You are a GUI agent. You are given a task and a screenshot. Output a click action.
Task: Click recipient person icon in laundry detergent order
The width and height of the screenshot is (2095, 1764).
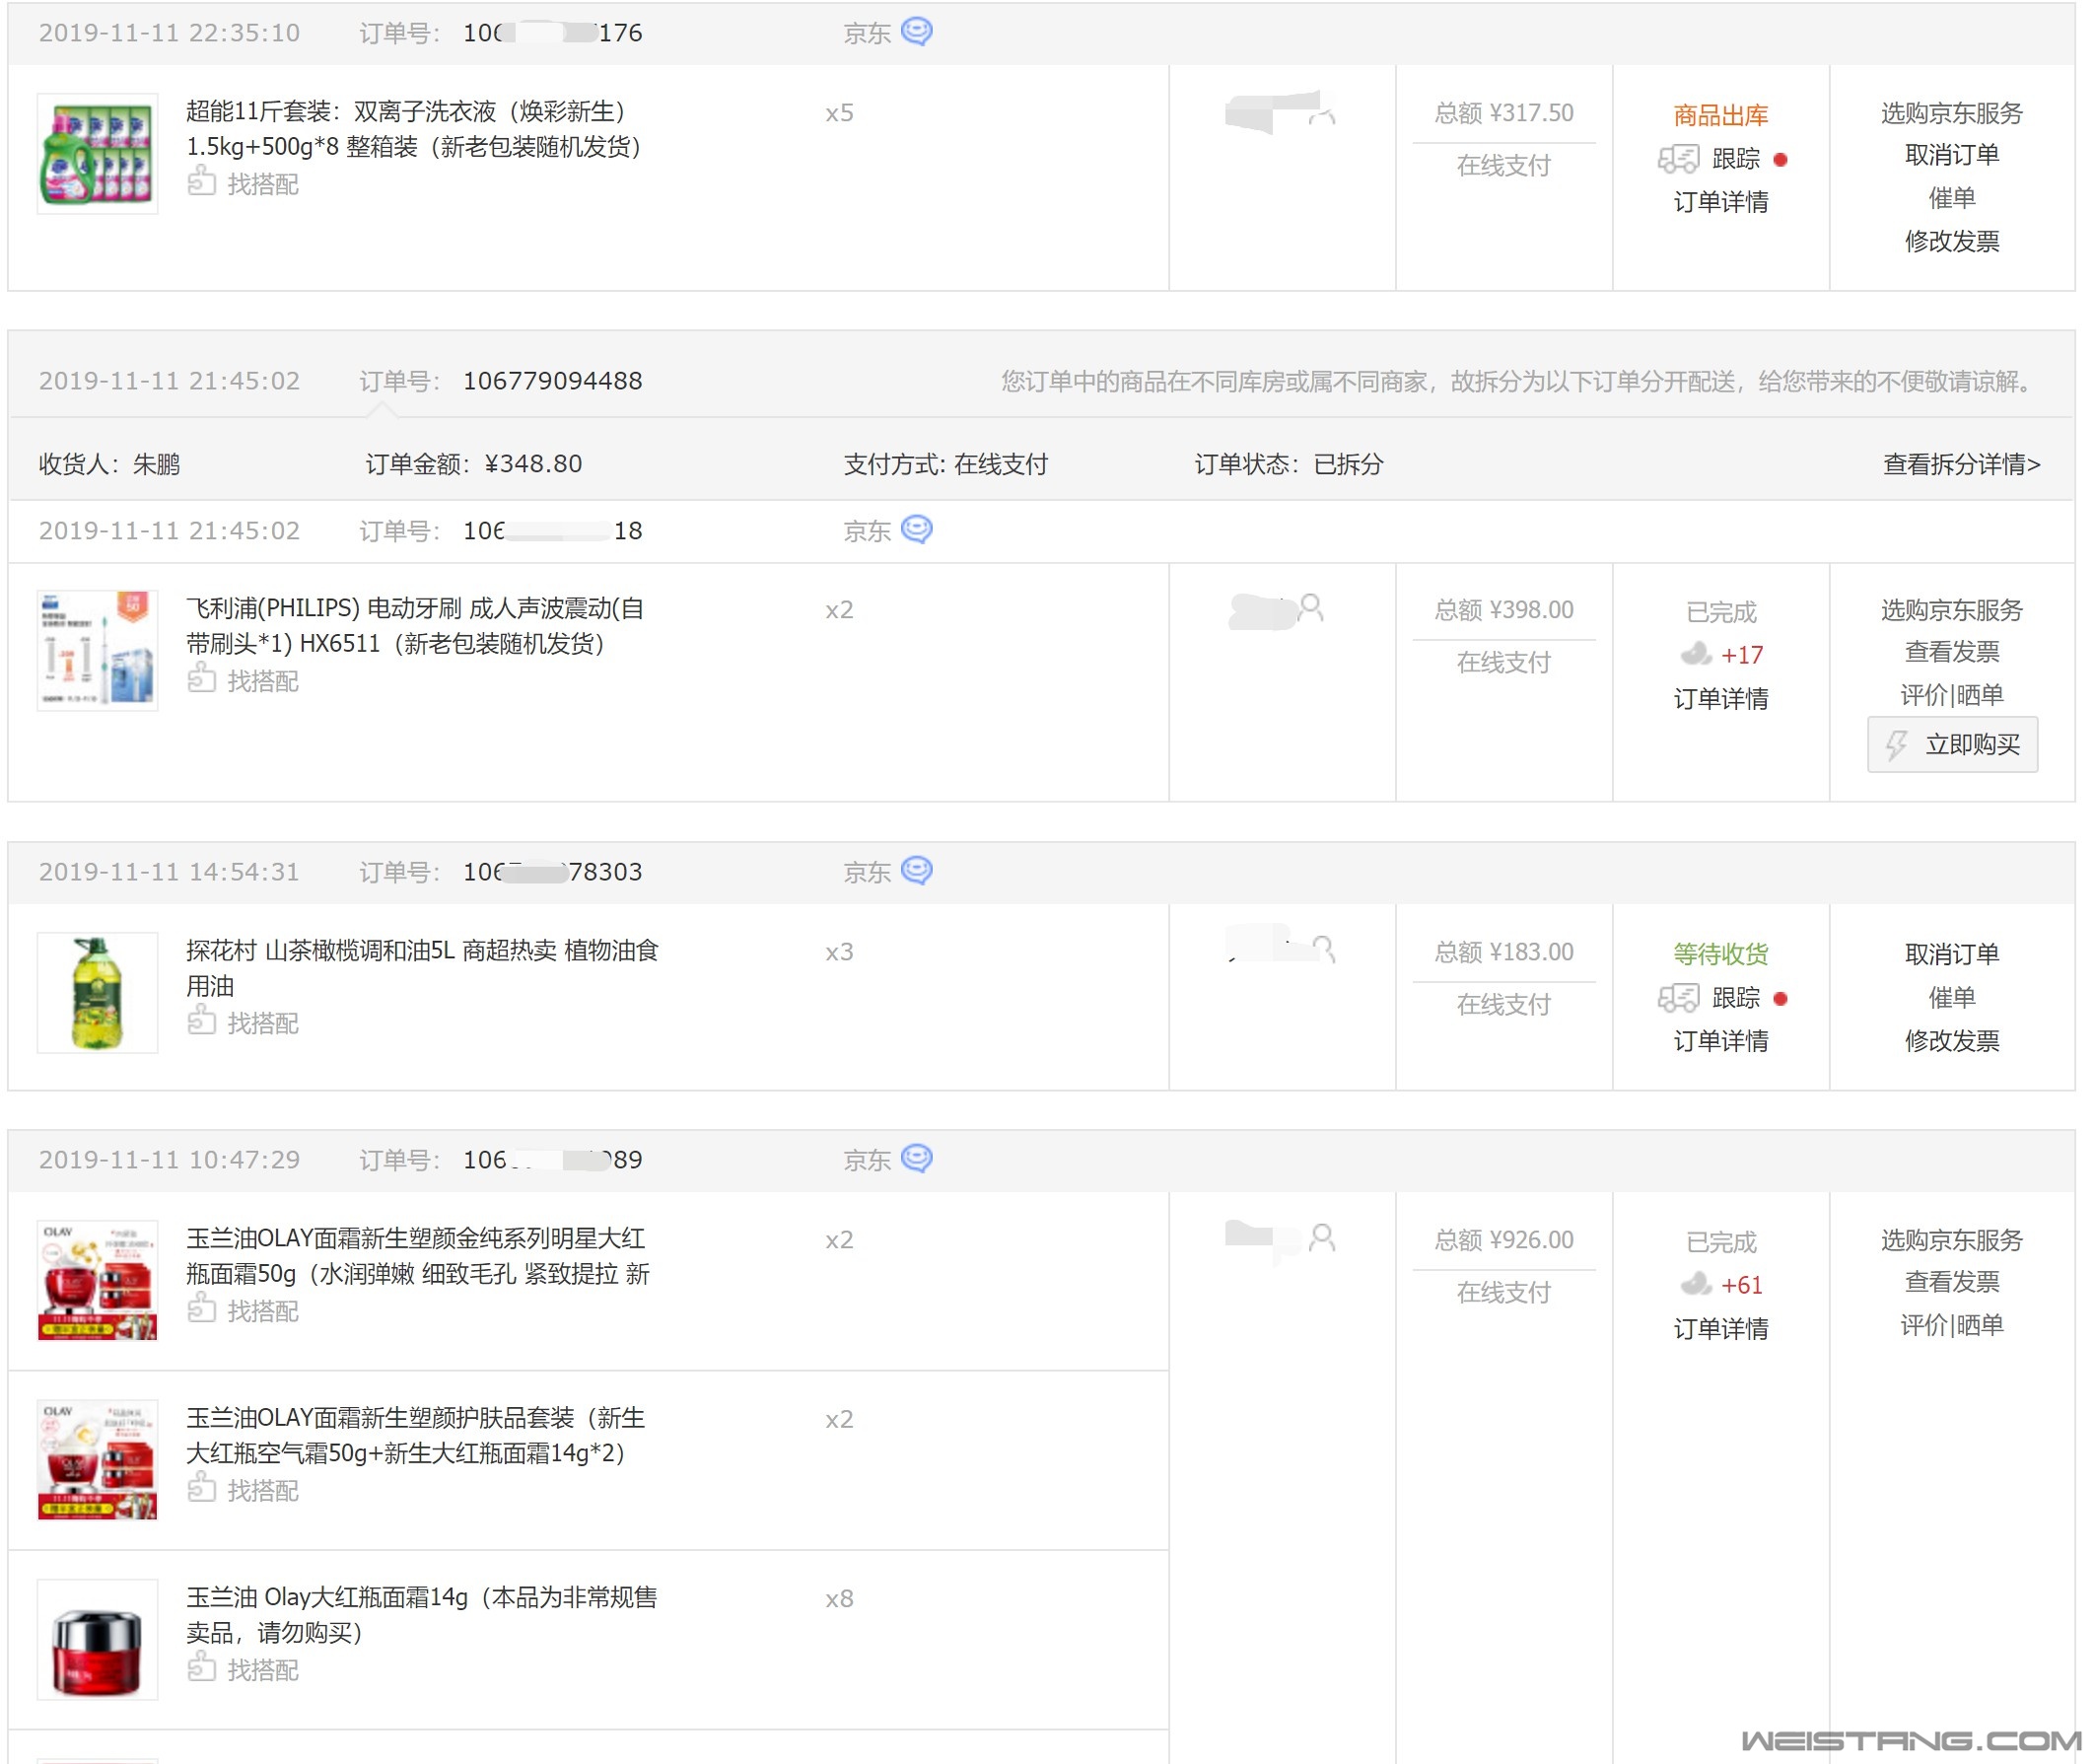coord(1322,112)
